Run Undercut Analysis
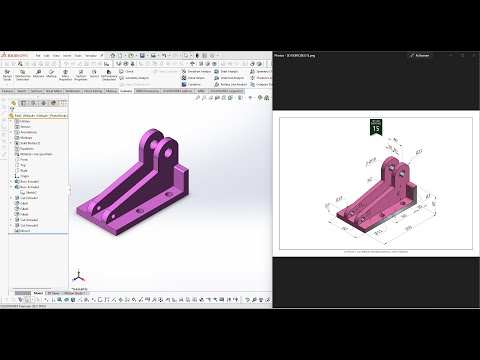480x360 pixels. pos(229,78)
